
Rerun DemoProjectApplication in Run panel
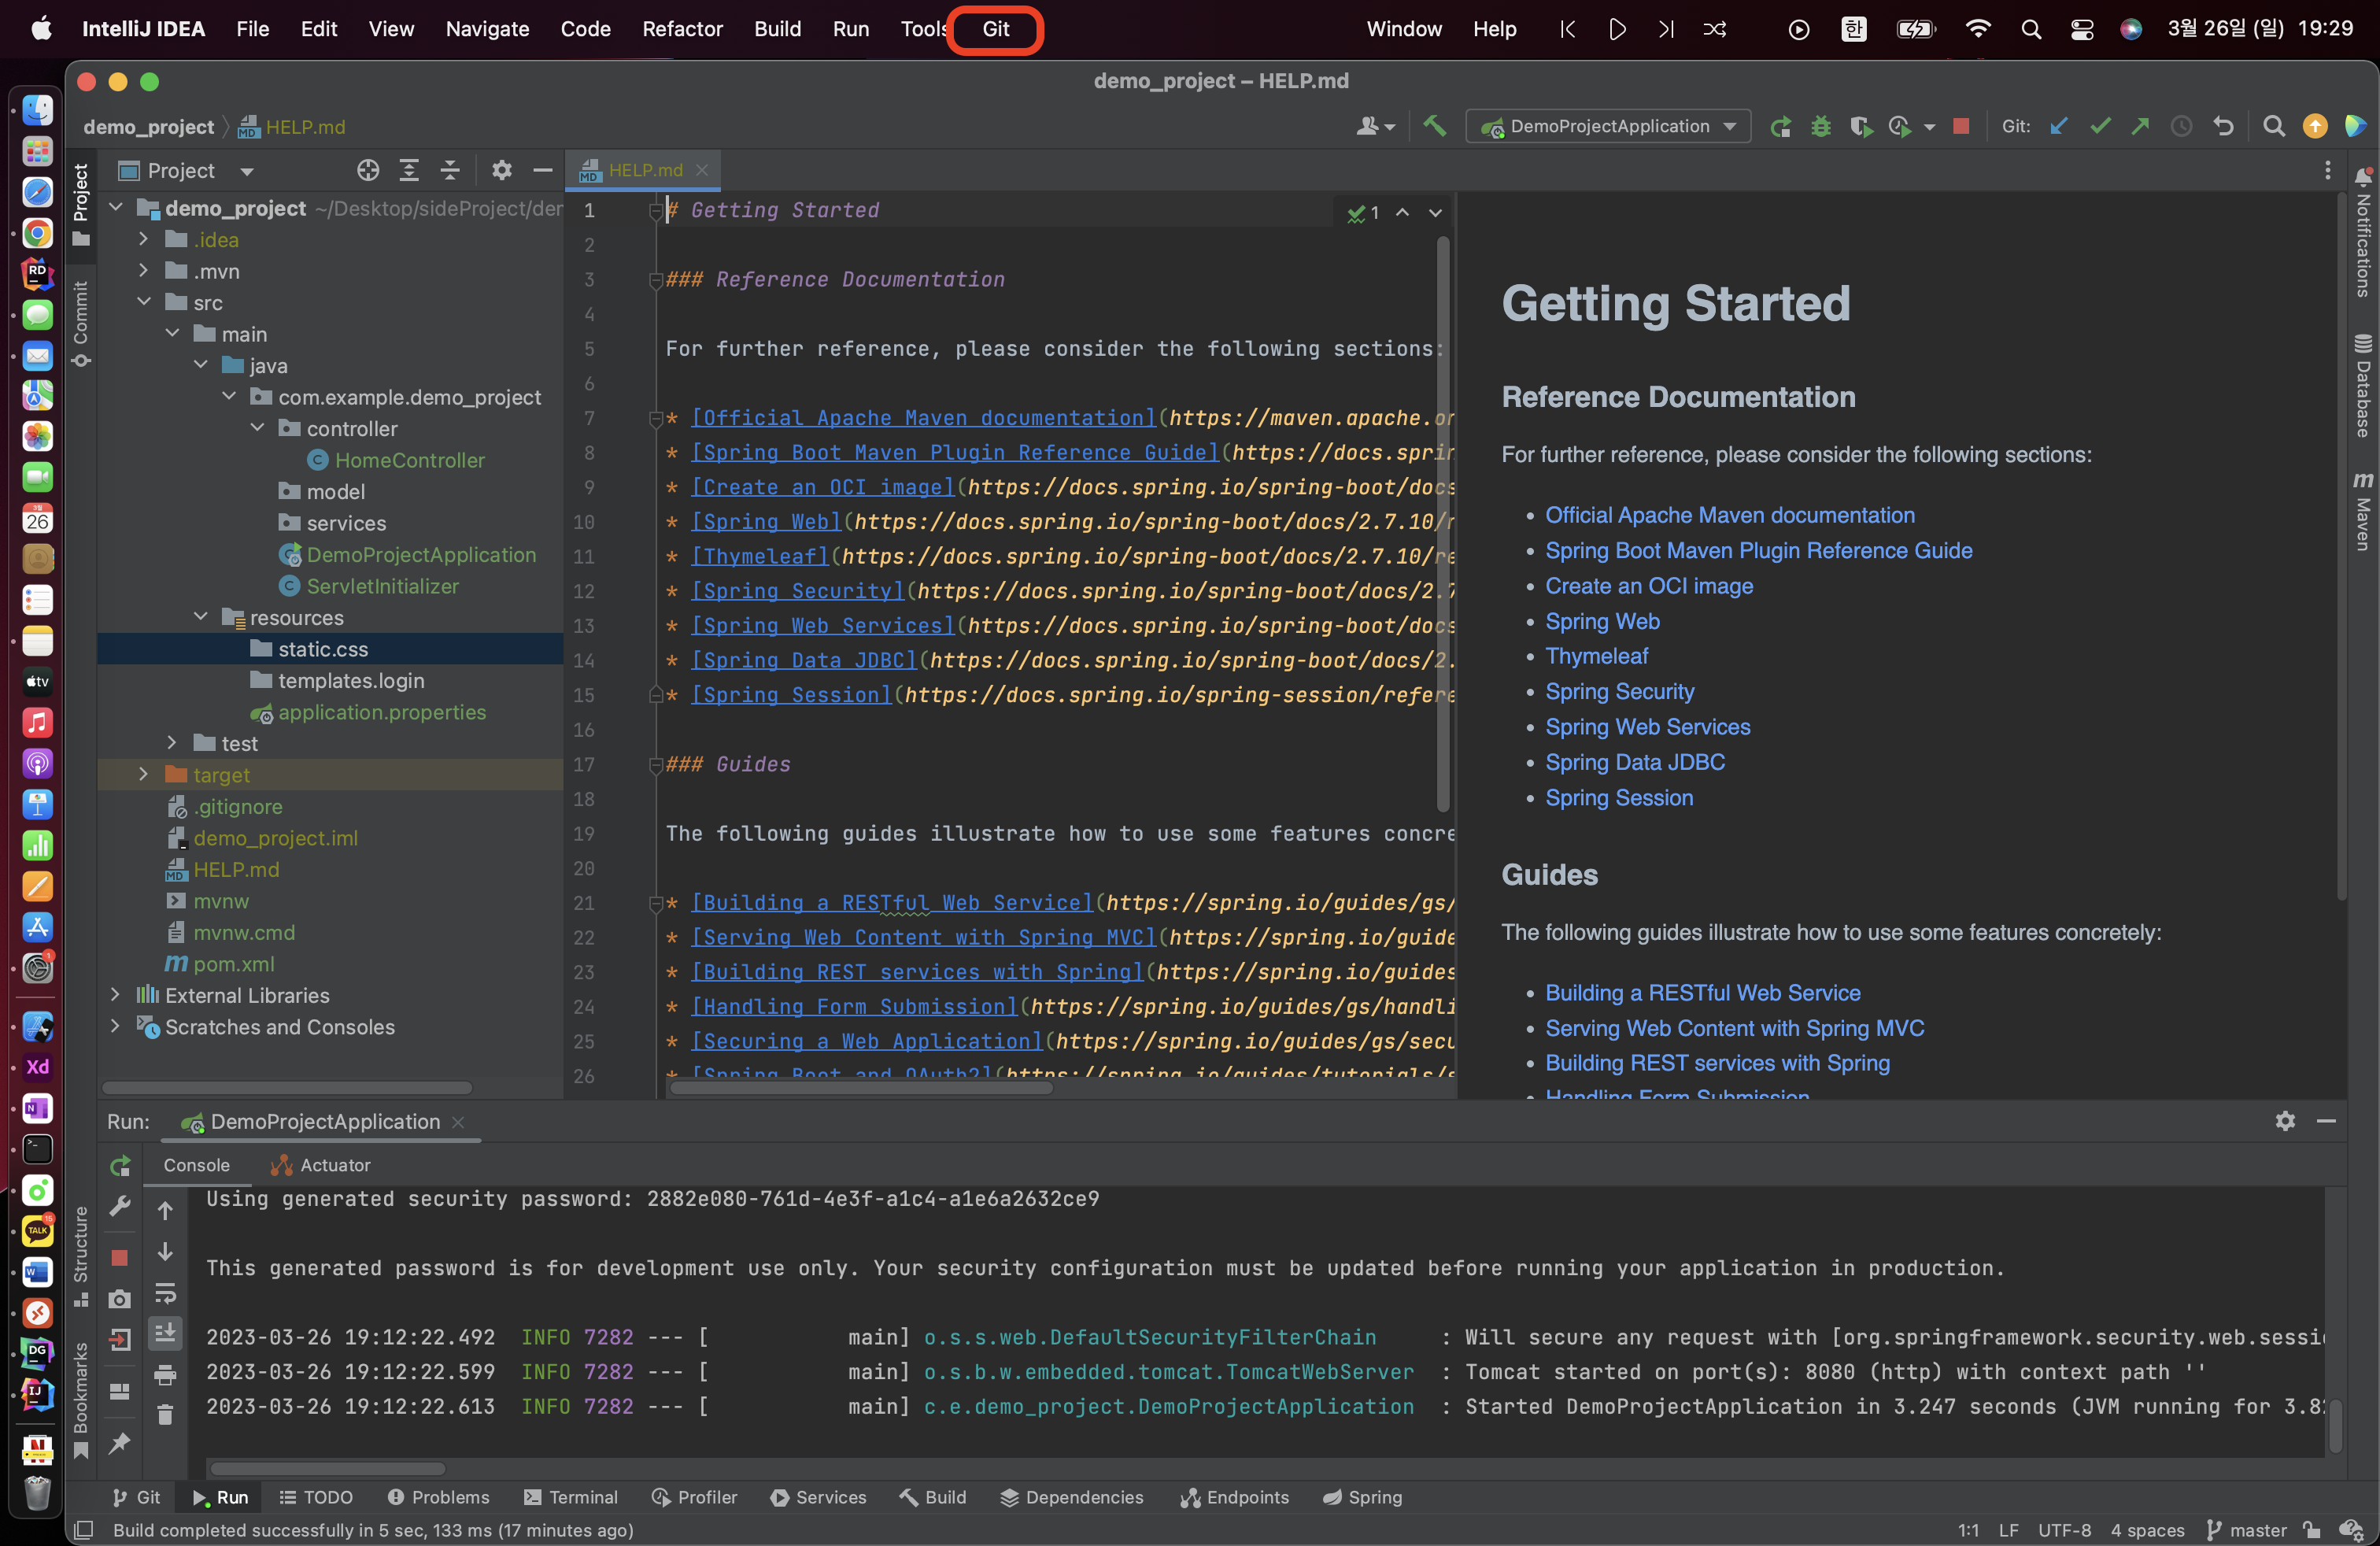point(120,1165)
